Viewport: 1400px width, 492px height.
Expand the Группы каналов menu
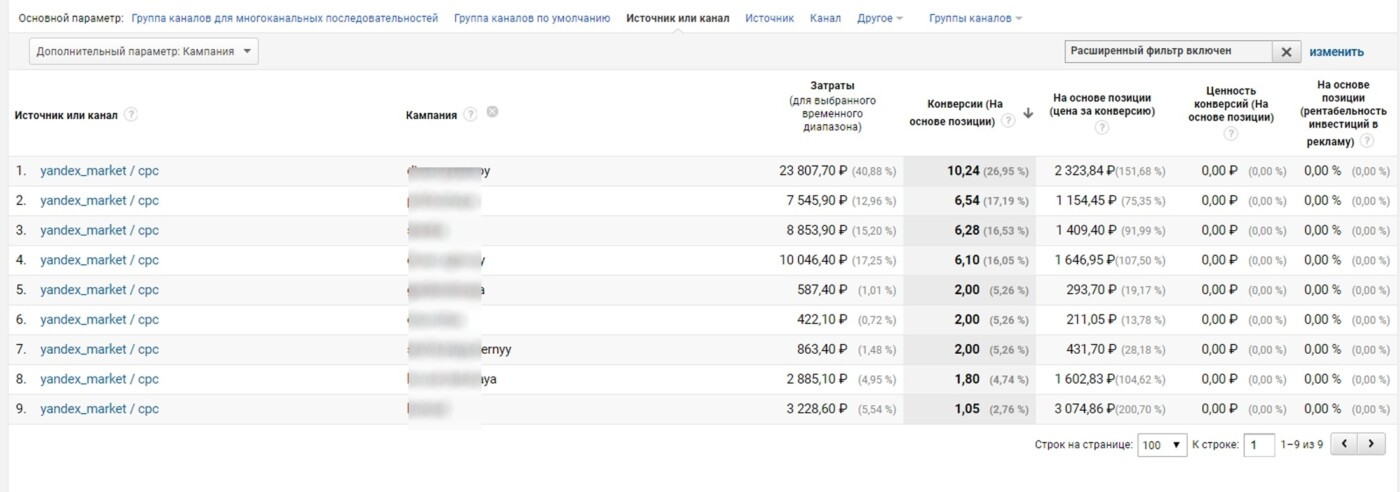point(975,19)
